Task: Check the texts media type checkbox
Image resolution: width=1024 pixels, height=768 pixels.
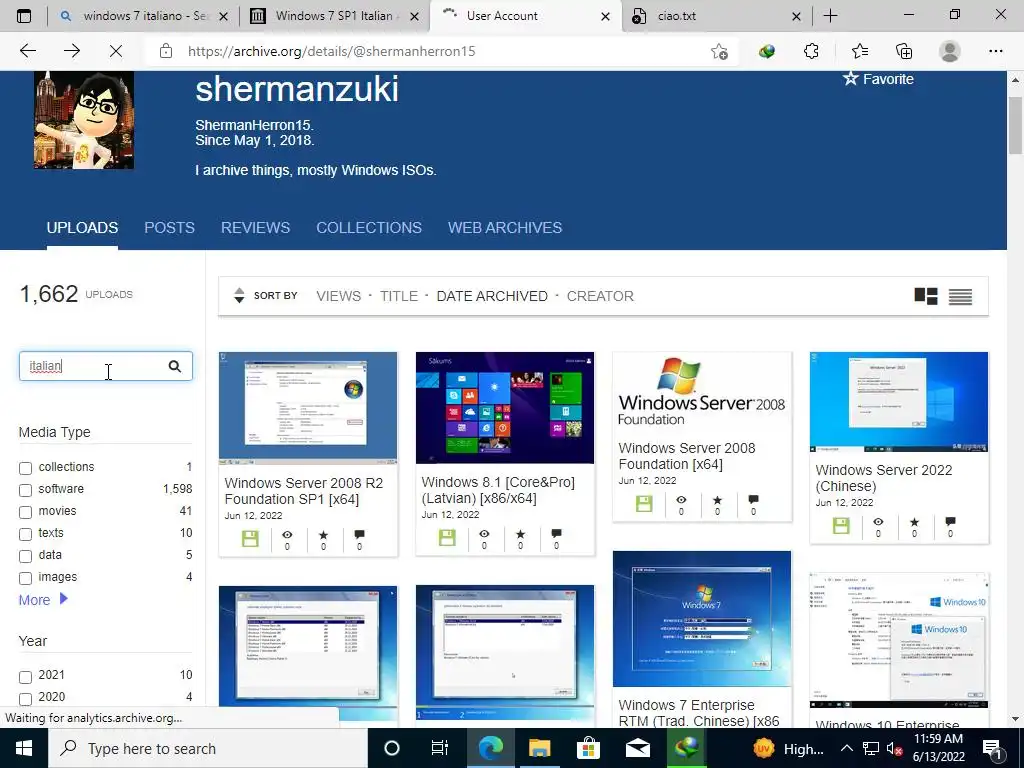Action: click(x=25, y=534)
